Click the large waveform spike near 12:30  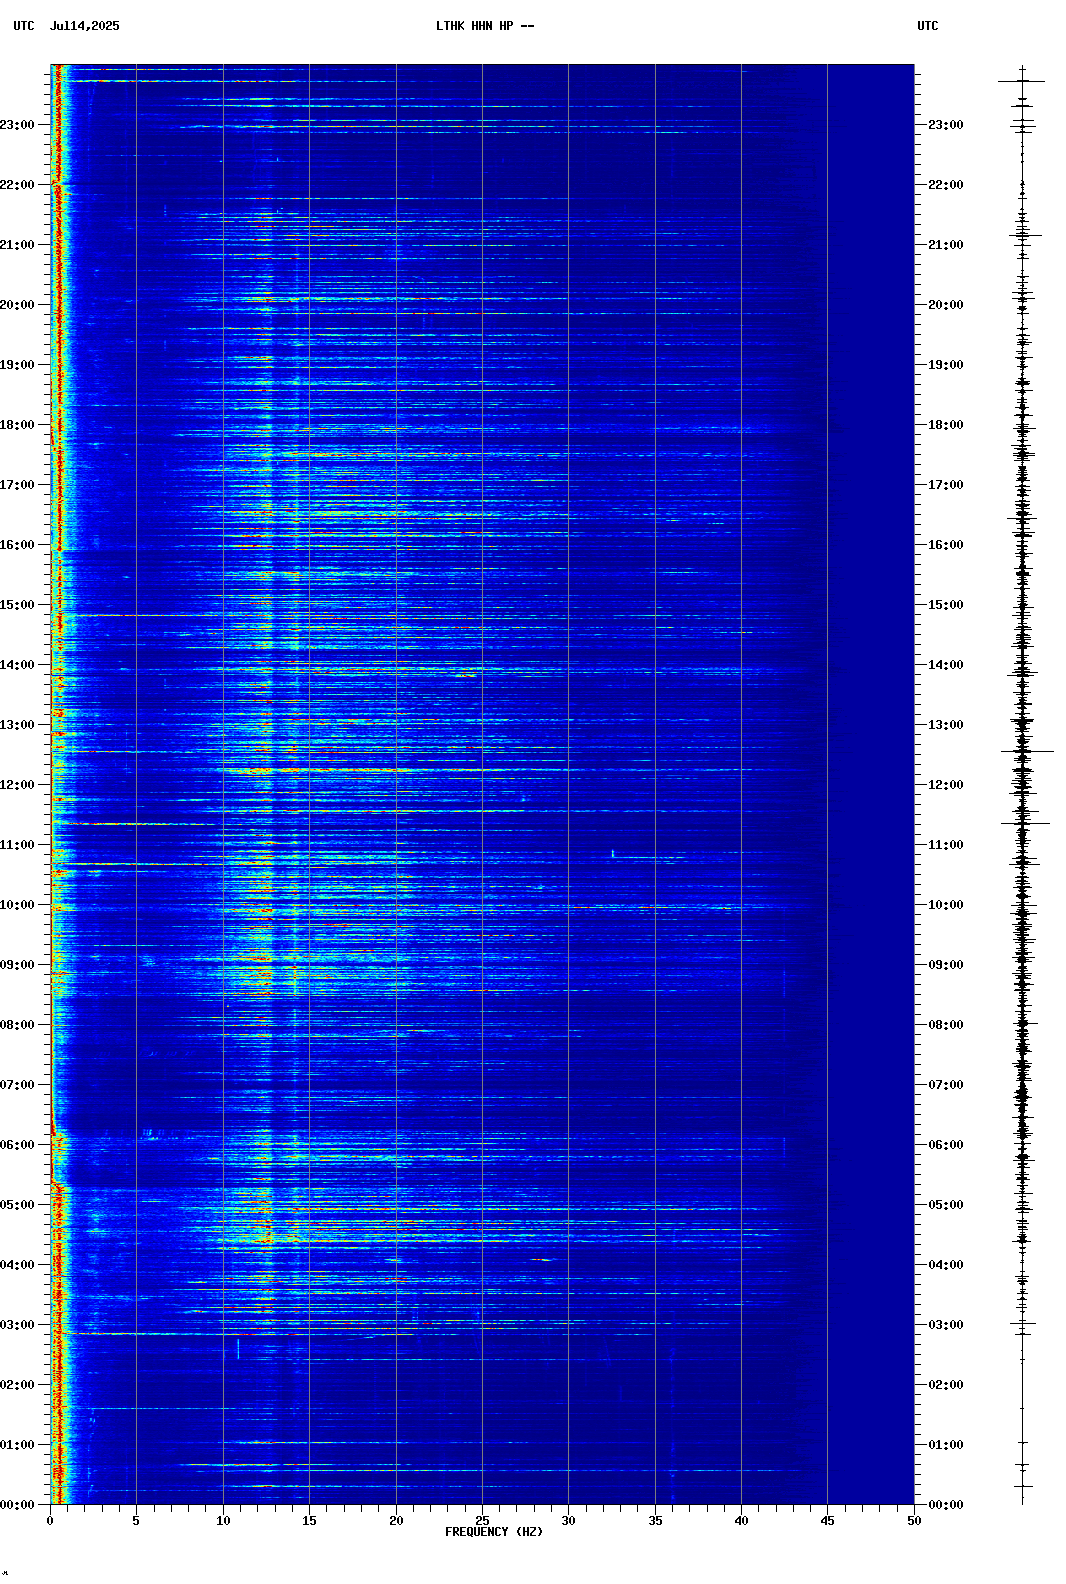click(1027, 751)
